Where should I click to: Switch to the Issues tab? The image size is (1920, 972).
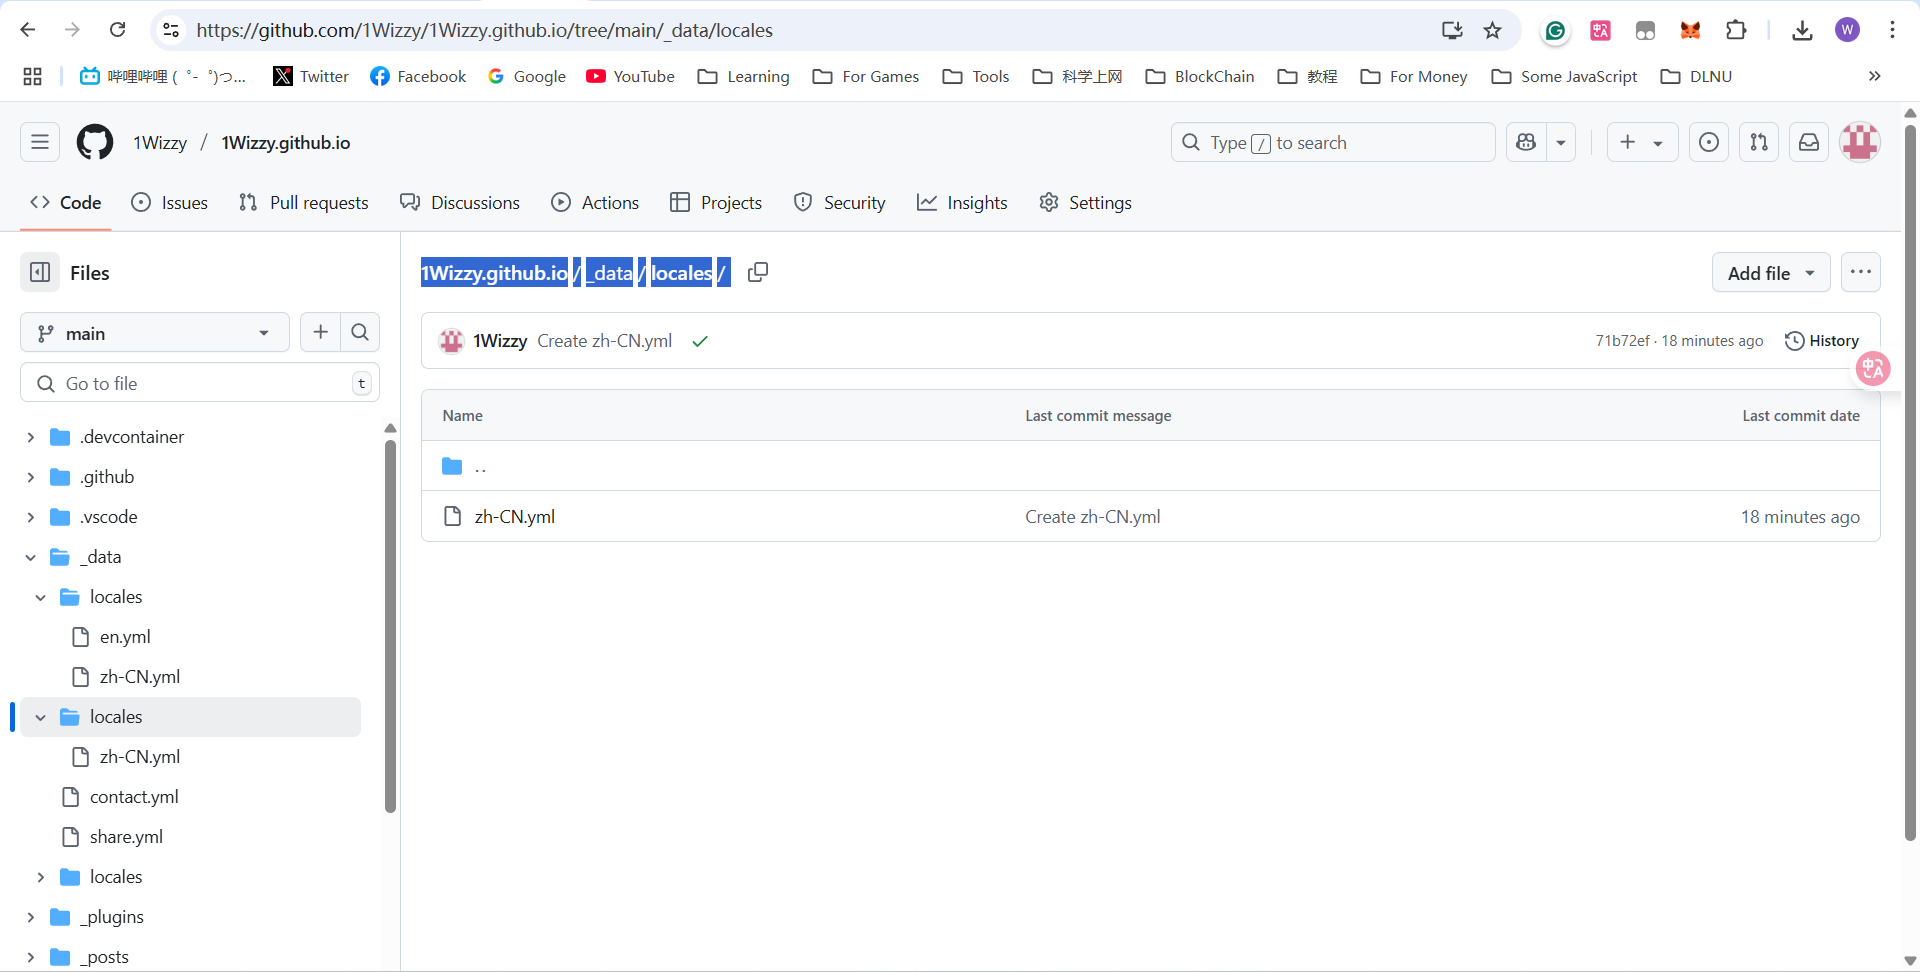pyautogui.click(x=170, y=202)
